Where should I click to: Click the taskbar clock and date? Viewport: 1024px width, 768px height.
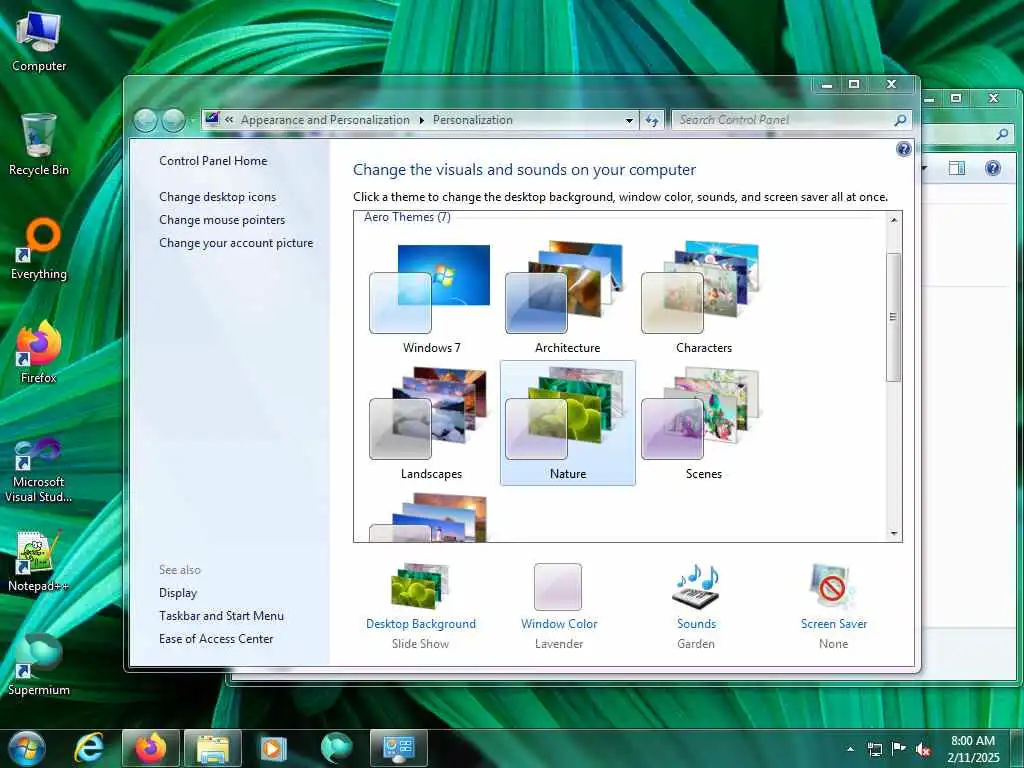click(973, 749)
